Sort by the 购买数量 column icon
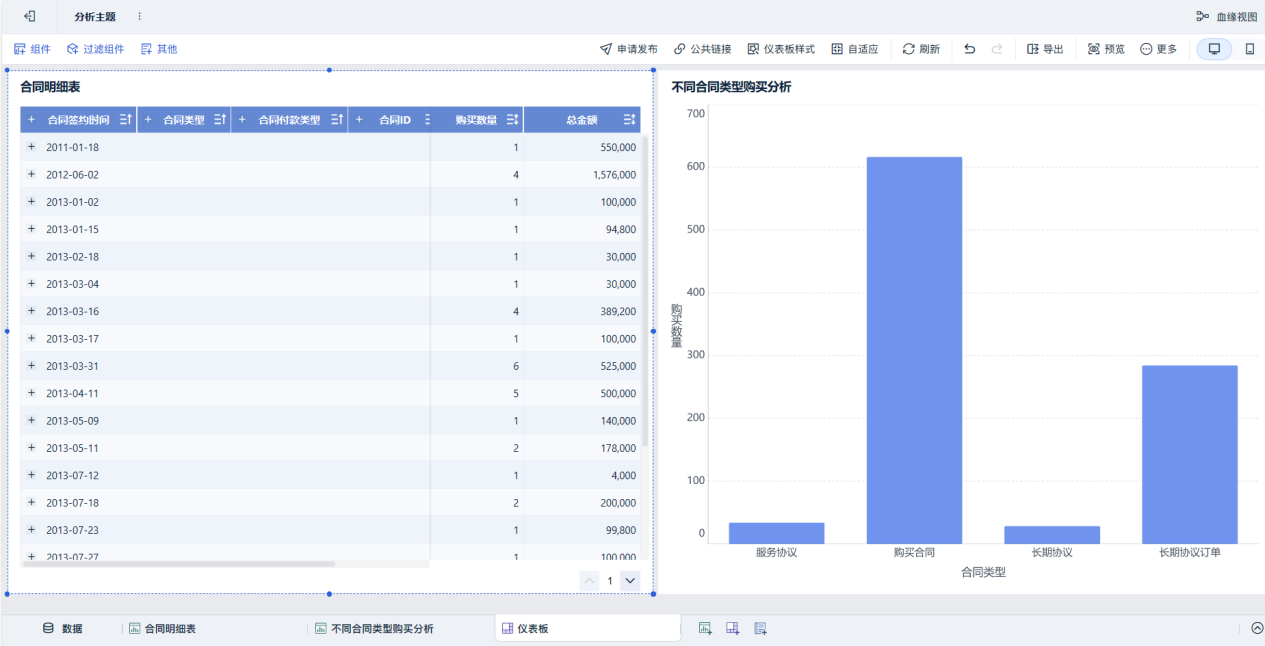The height and width of the screenshot is (646, 1265). 512,120
